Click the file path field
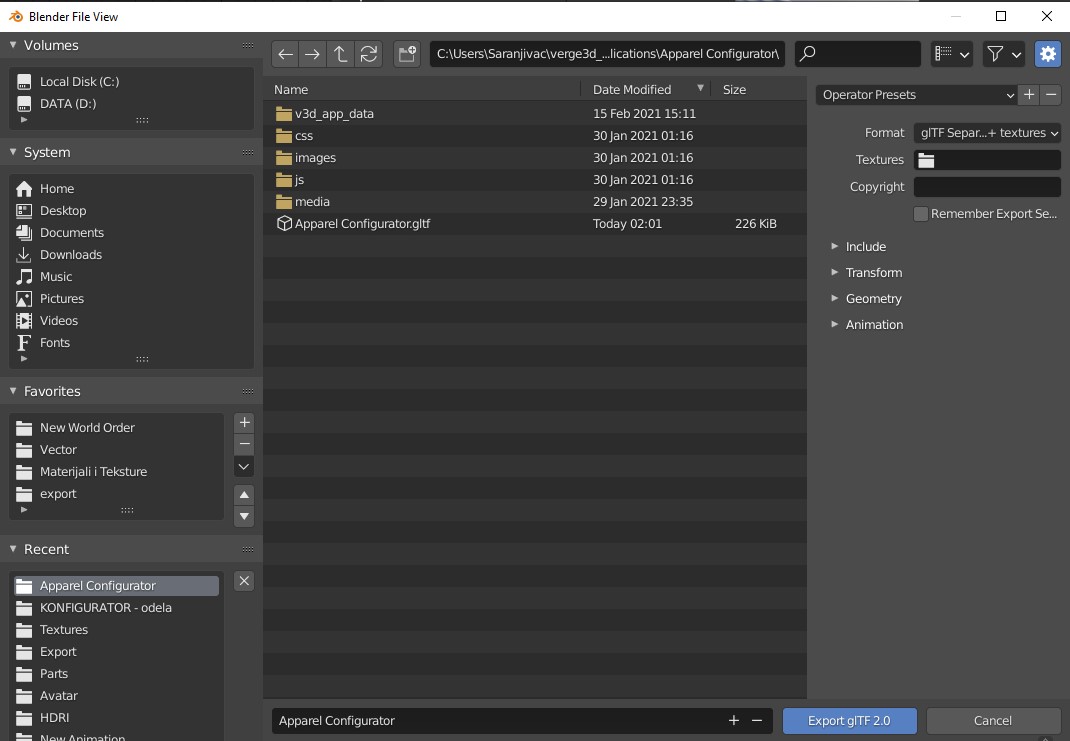Screen dimensions: 1070x741 click(607, 54)
